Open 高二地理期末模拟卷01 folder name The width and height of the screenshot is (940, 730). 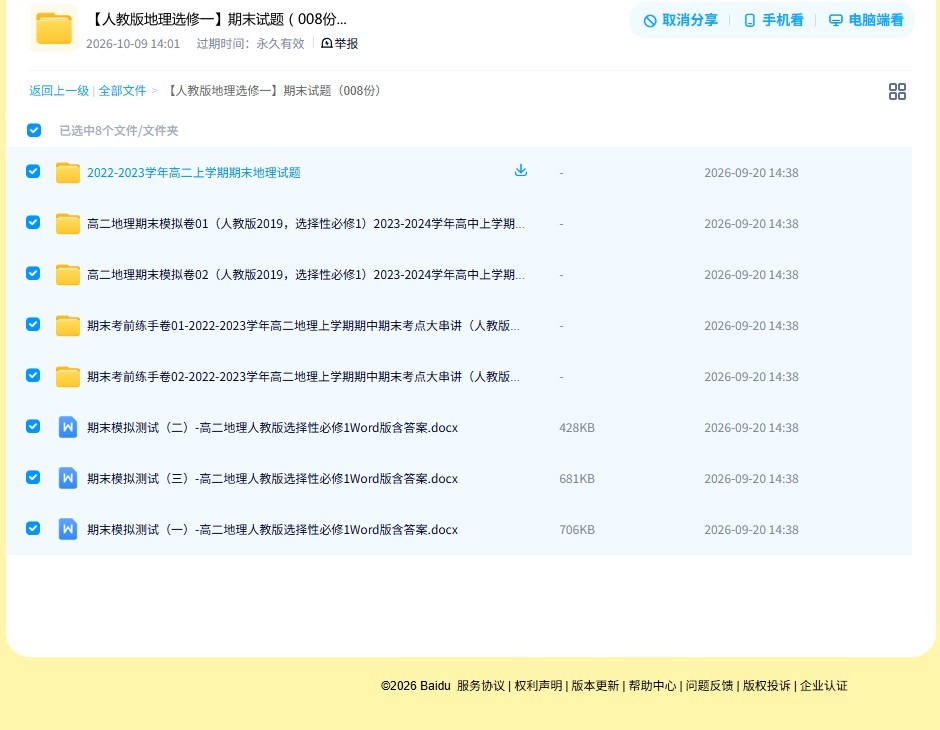coord(306,224)
